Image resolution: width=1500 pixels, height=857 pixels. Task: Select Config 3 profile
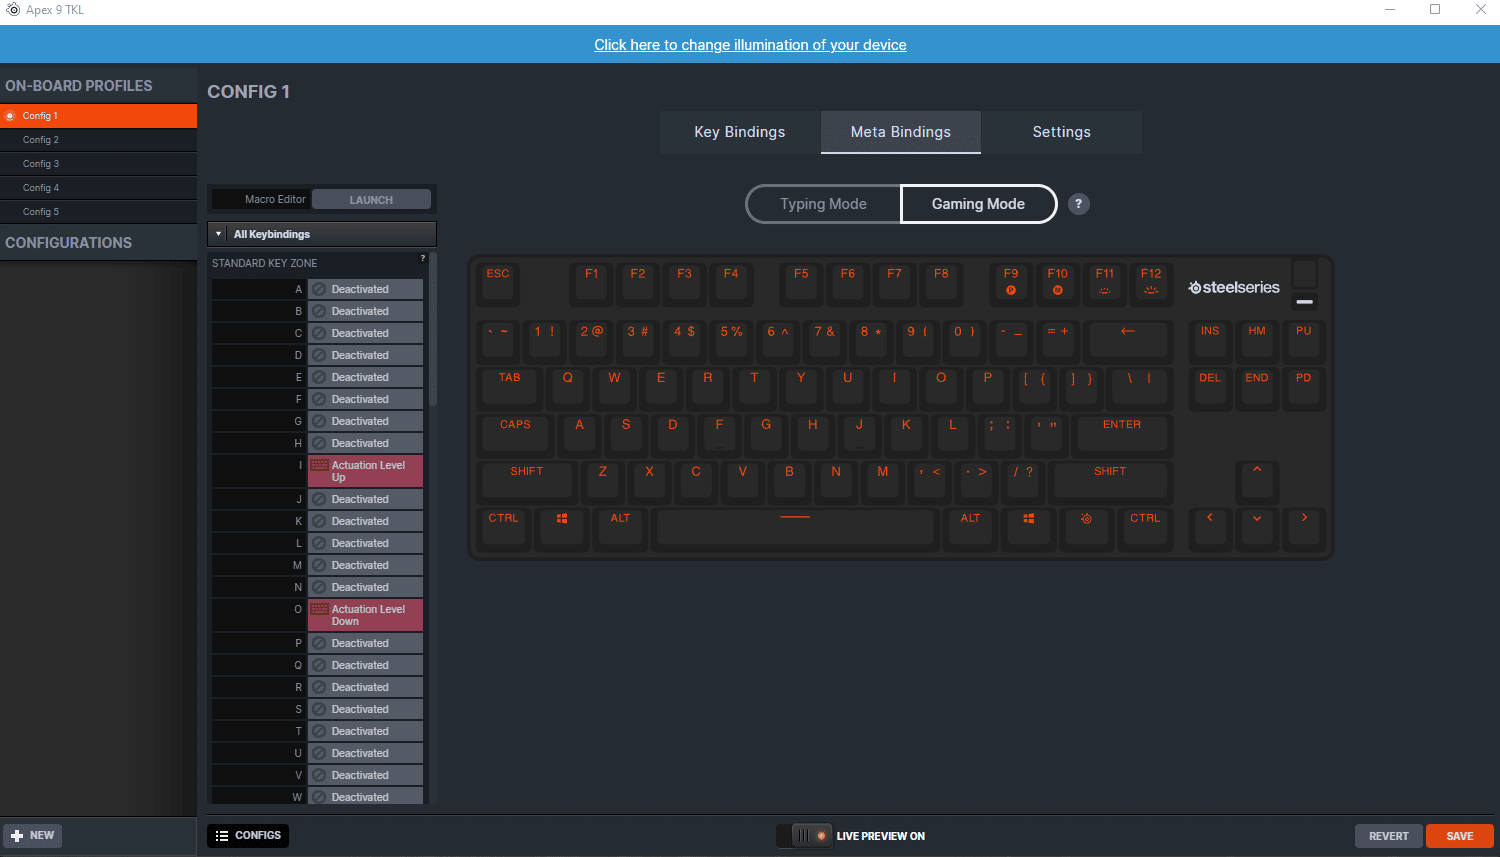pos(98,164)
